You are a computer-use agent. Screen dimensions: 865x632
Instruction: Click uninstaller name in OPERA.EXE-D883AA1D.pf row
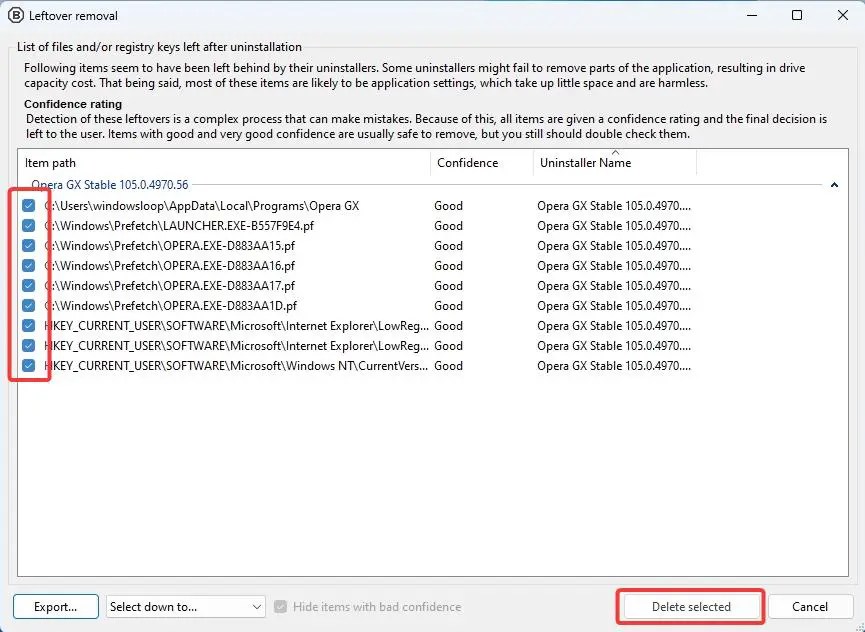(x=614, y=306)
